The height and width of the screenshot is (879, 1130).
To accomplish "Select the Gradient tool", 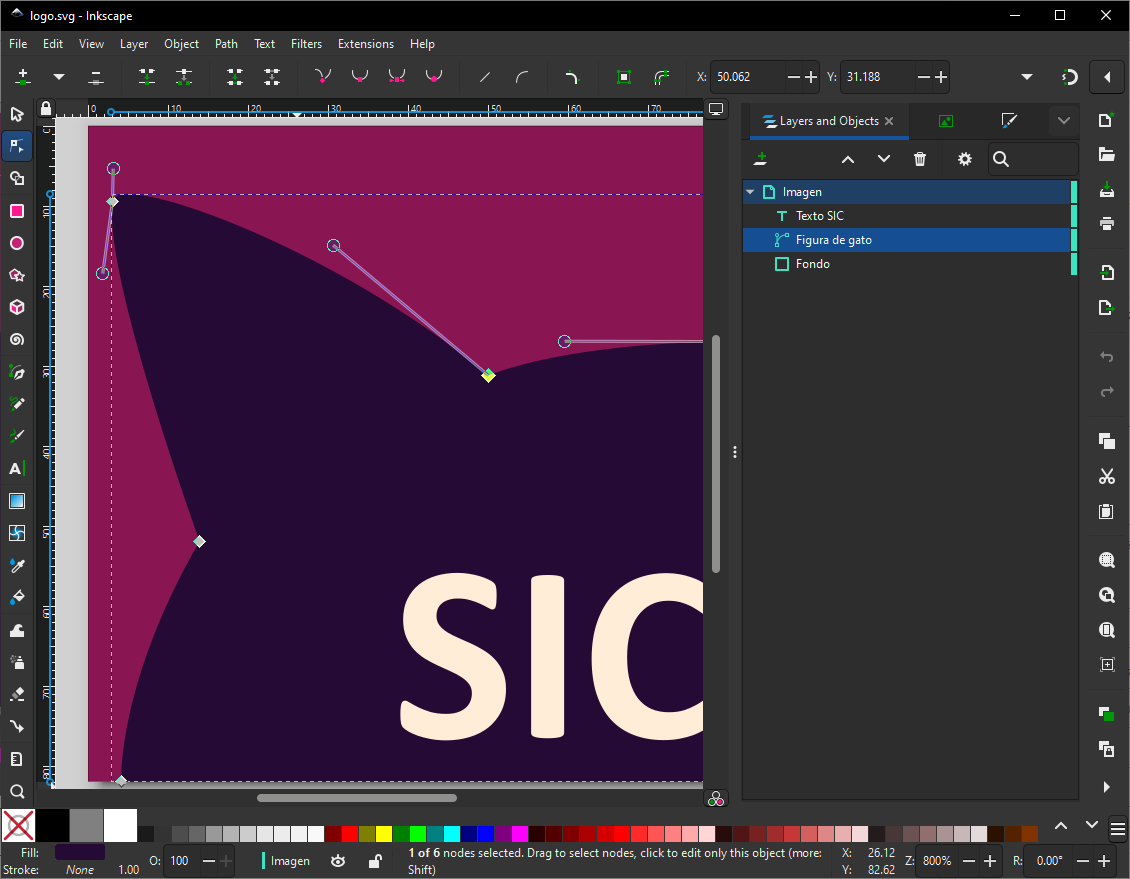I will (16, 501).
